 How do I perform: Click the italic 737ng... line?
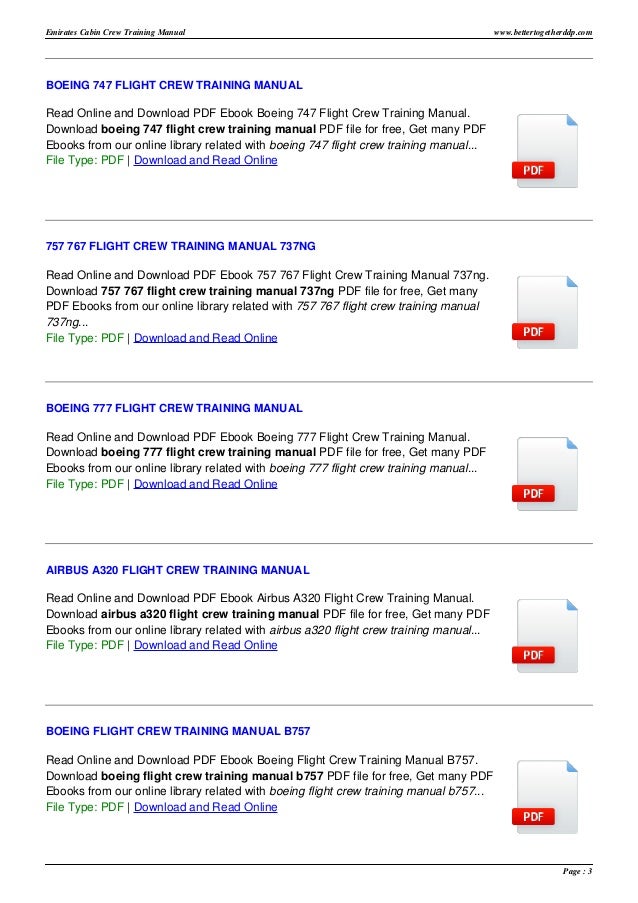pos(67,322)
